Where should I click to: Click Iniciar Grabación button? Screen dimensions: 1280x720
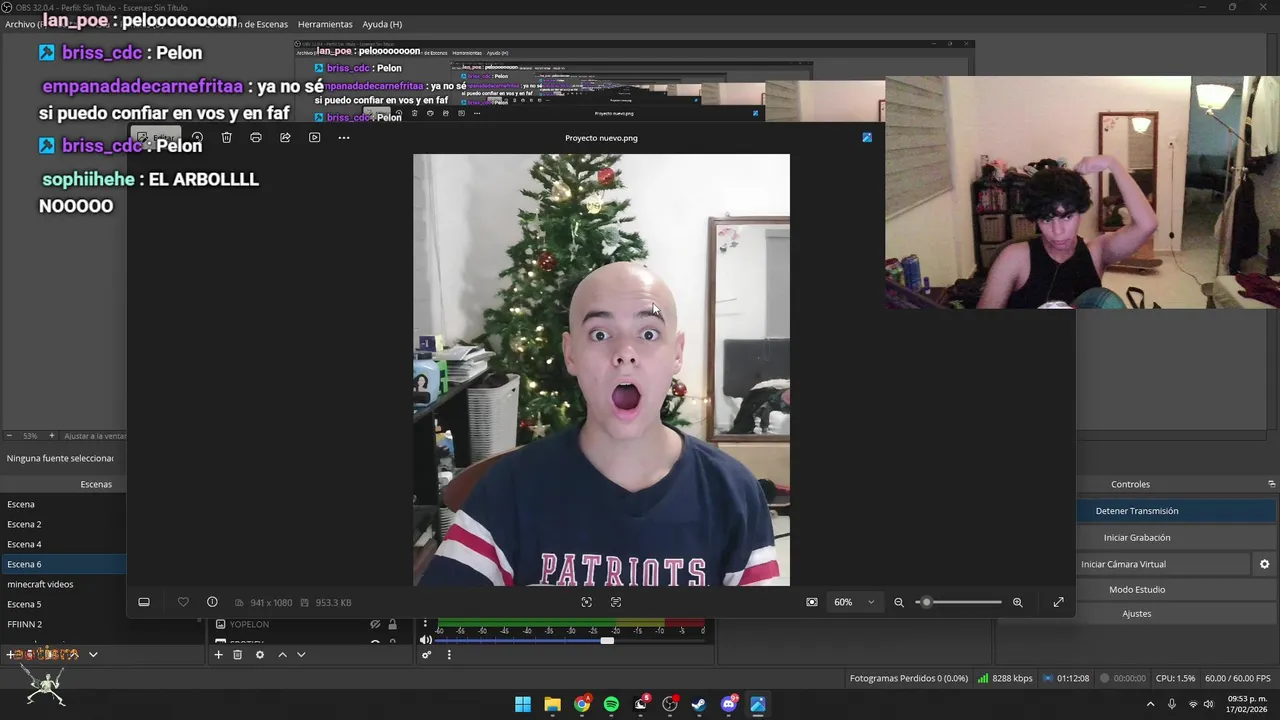[x=1137, y=538]
